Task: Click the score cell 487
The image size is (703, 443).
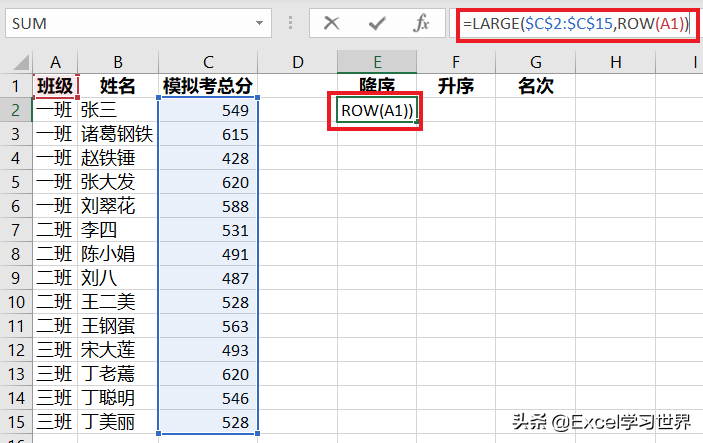Action: (x=208, y=278)
